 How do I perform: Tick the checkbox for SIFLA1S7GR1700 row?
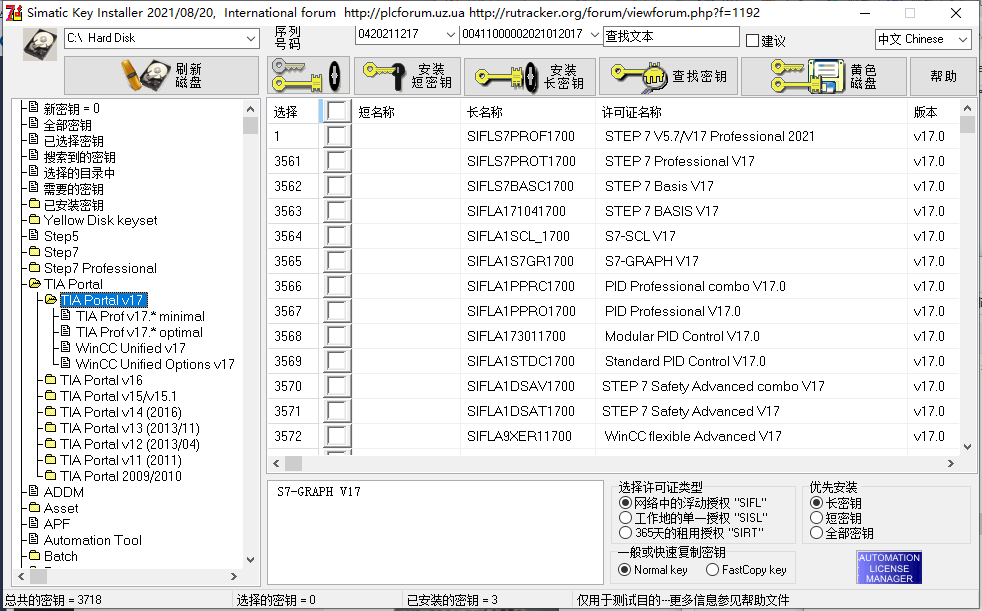(x=337, y=261)
